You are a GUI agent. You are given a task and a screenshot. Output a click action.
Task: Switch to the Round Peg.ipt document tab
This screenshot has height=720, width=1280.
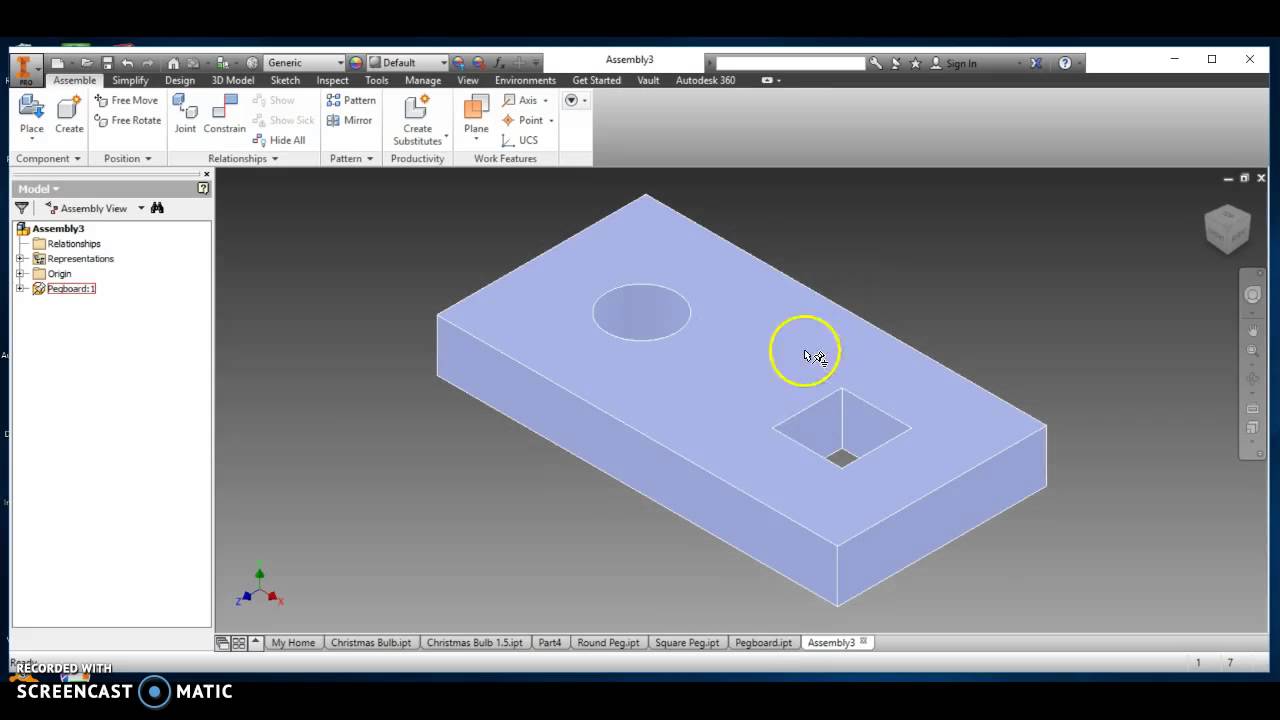click(608, 643)
